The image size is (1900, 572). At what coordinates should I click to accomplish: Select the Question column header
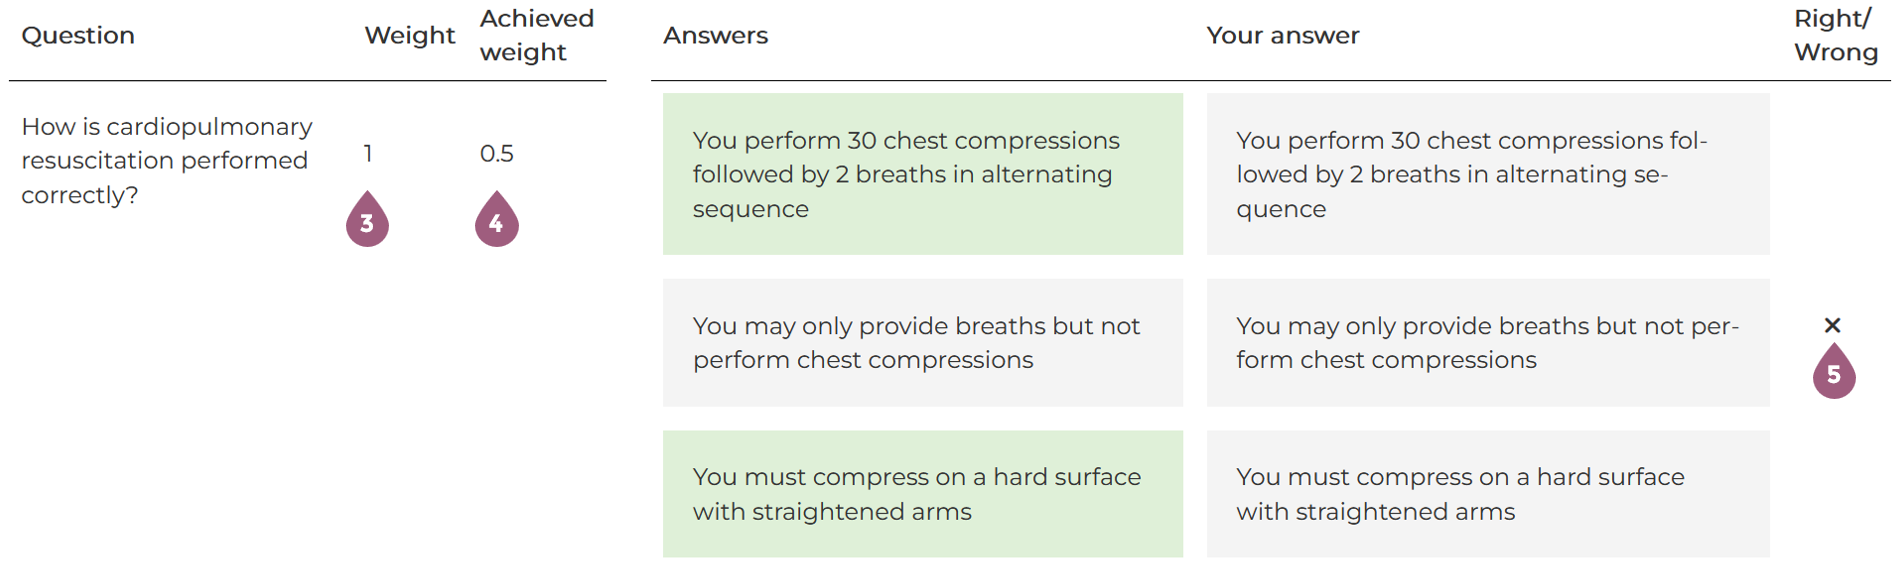point(78,36)
